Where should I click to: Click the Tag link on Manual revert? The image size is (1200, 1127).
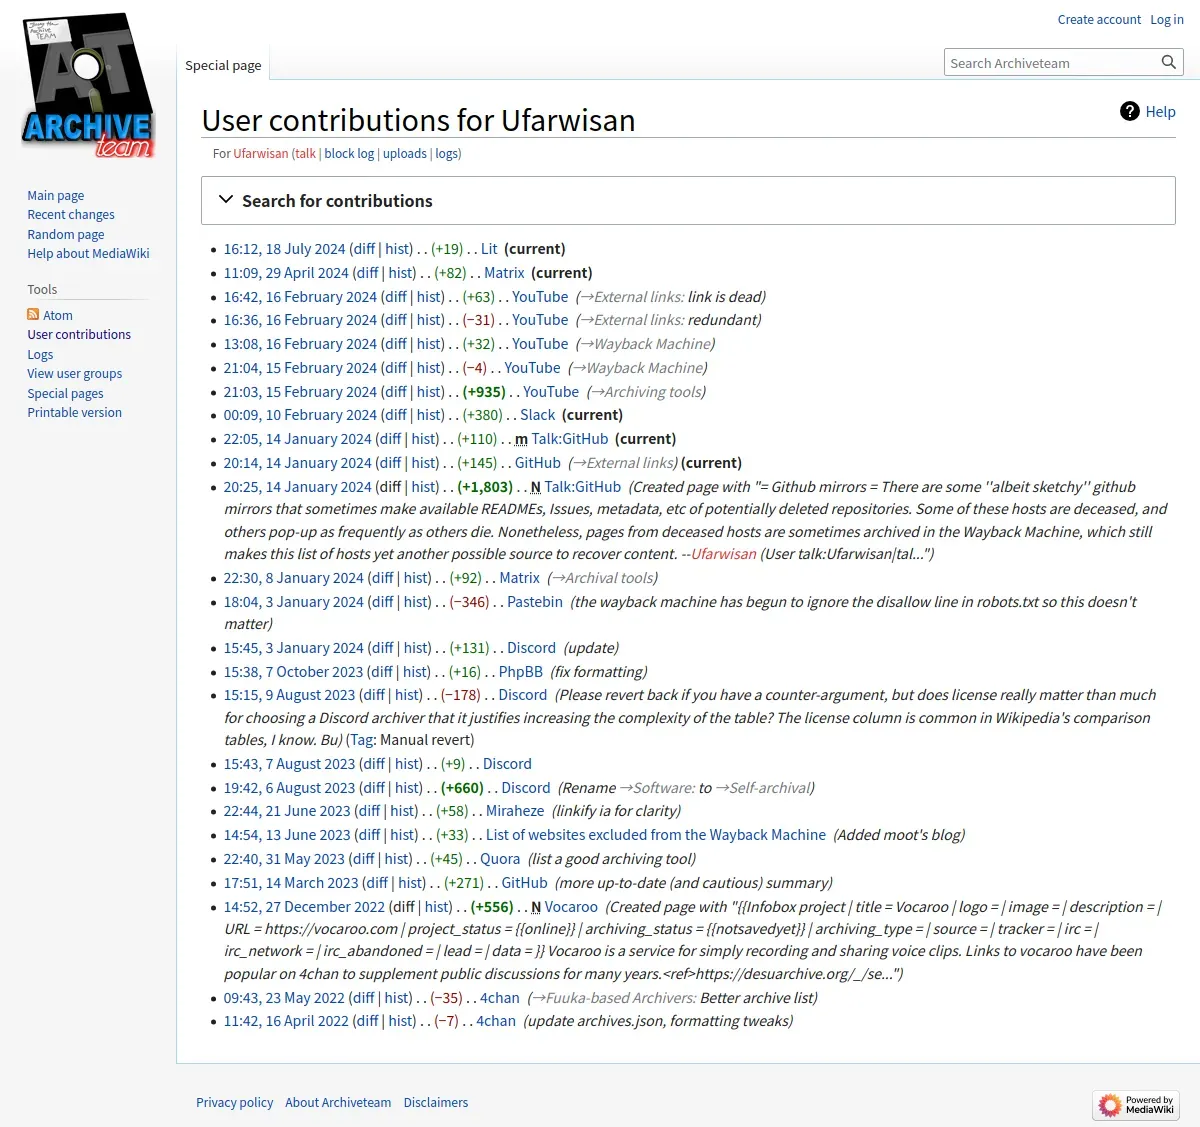[x=362, y=740]
